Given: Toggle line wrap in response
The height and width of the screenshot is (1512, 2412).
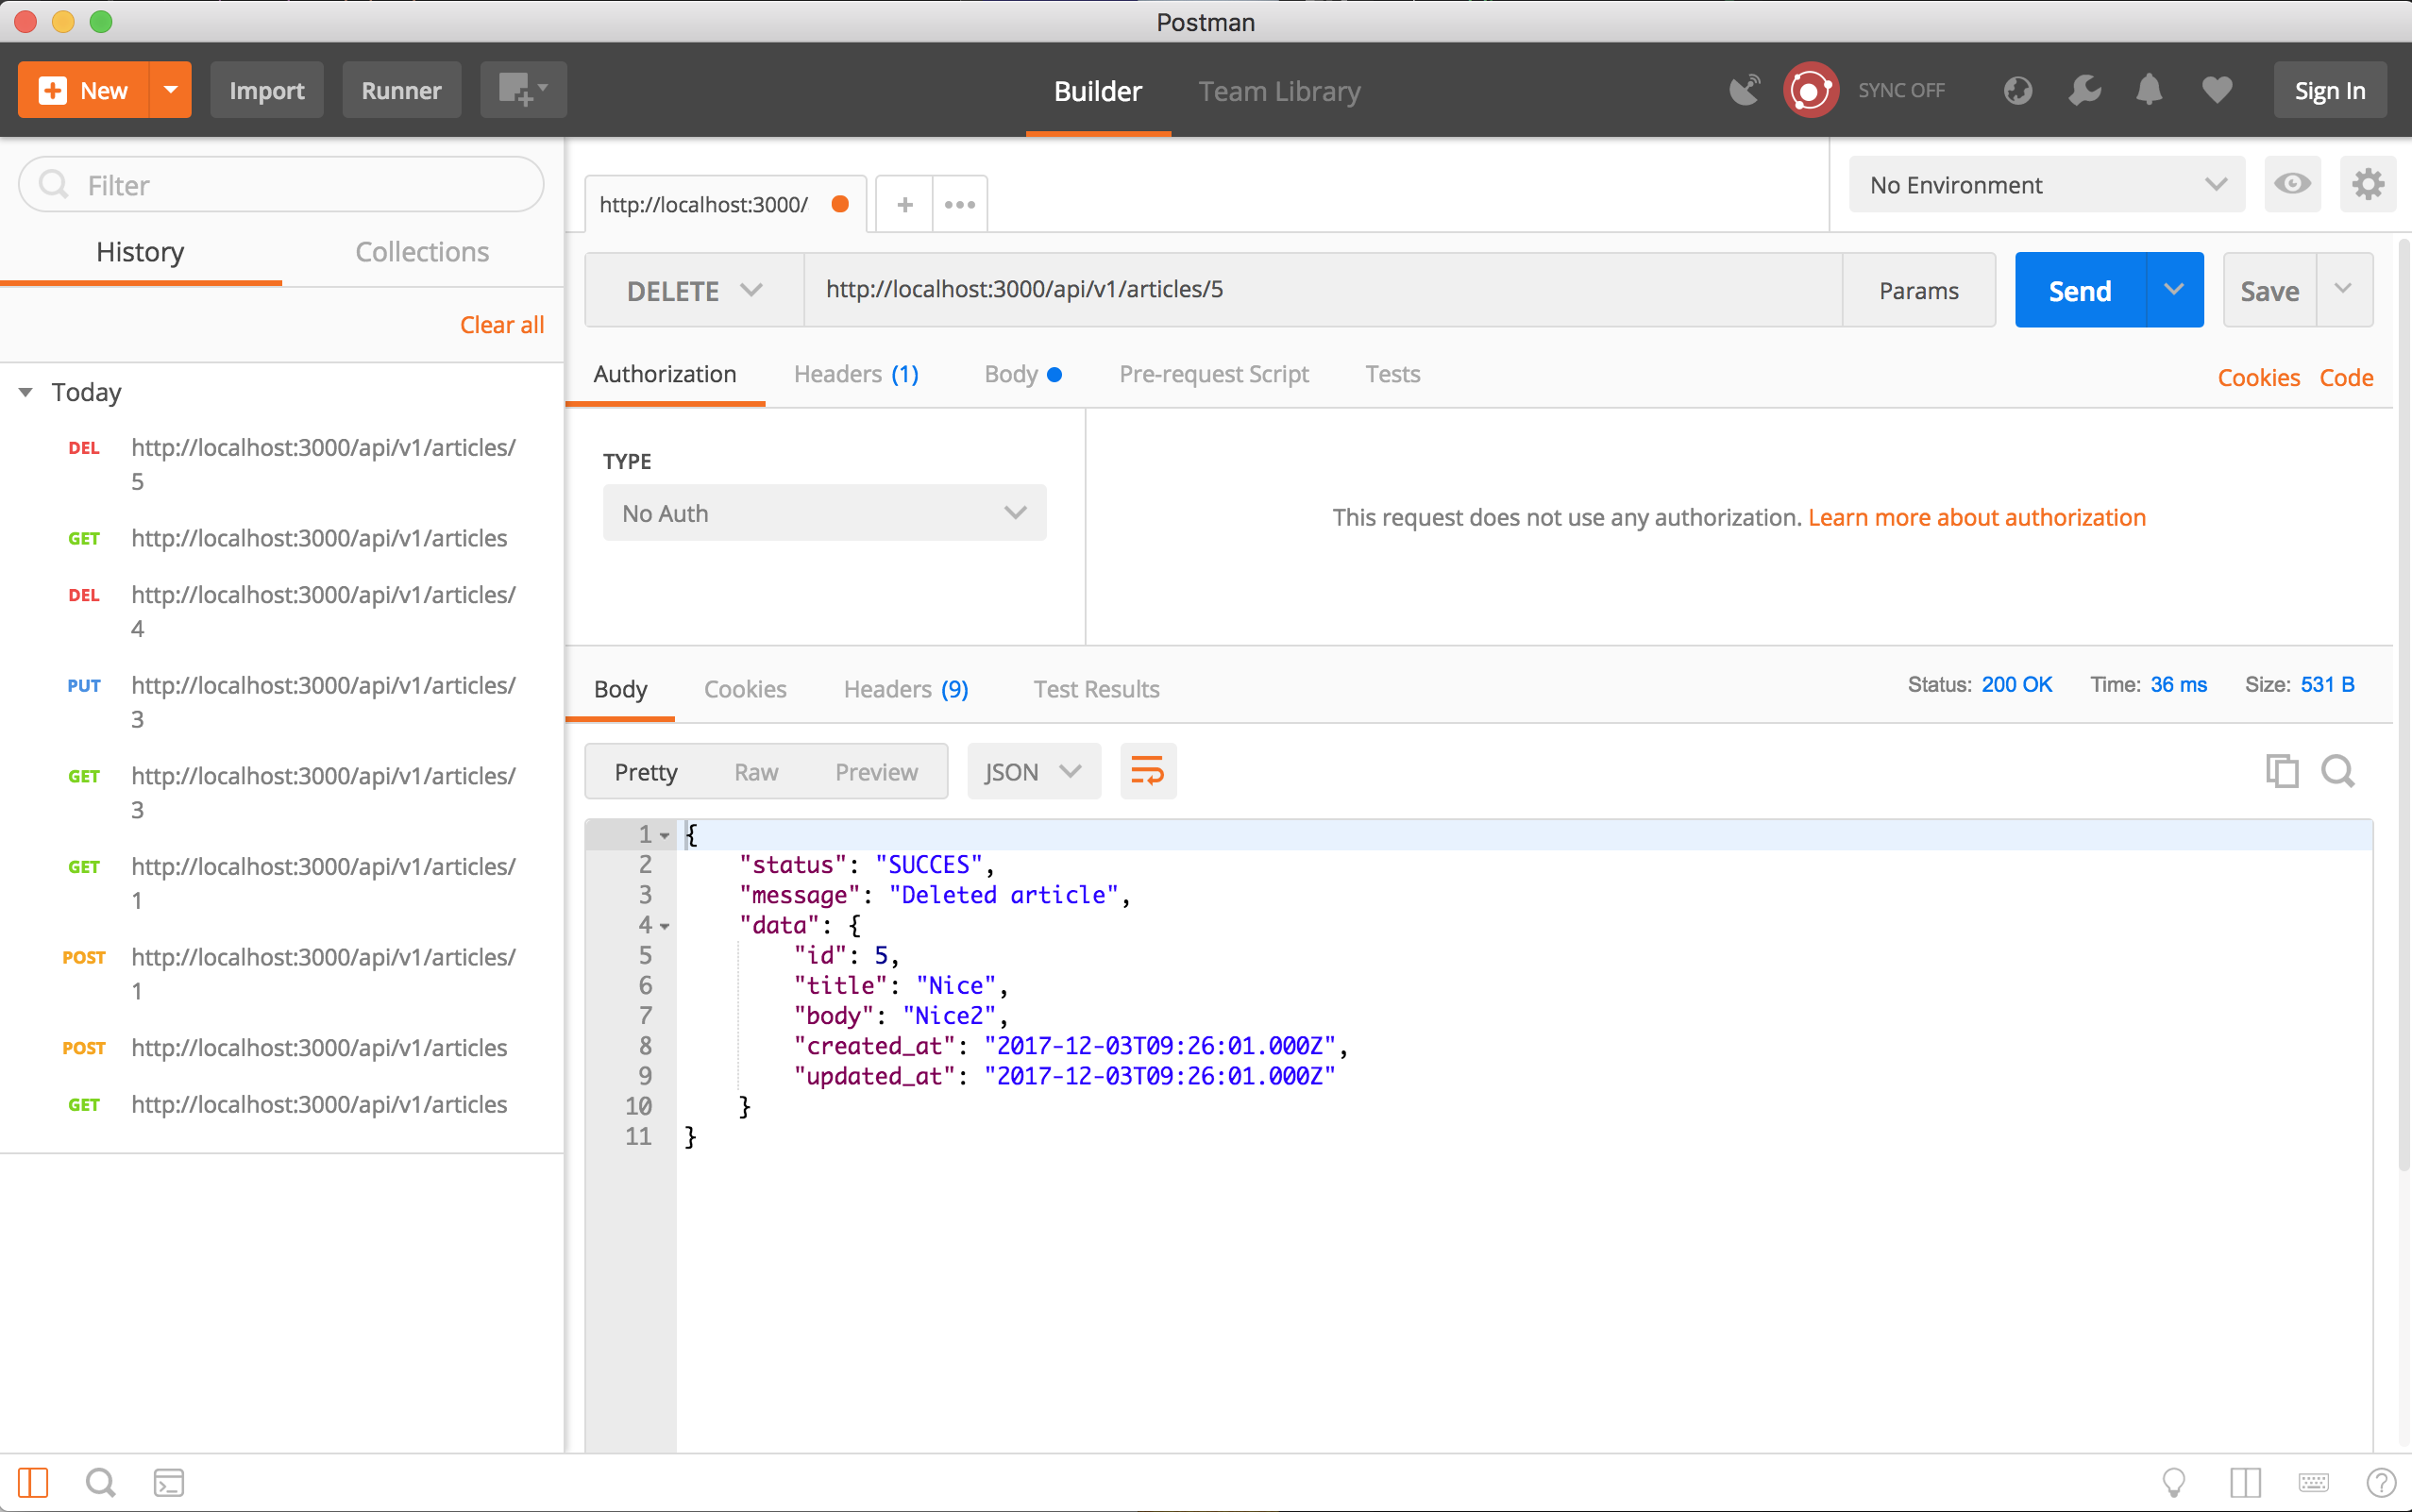Looking at the screenshot, I should 1147,771.
